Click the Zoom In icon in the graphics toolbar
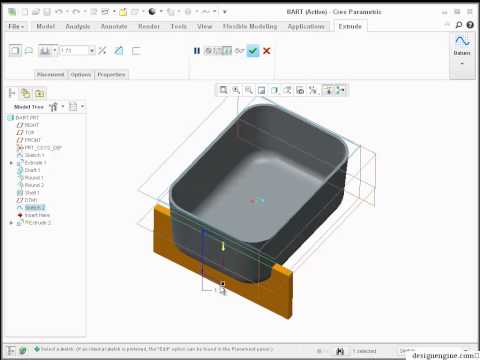Viewport: 480px width, 360px height. pyautogui.click(x=236, y=90)
